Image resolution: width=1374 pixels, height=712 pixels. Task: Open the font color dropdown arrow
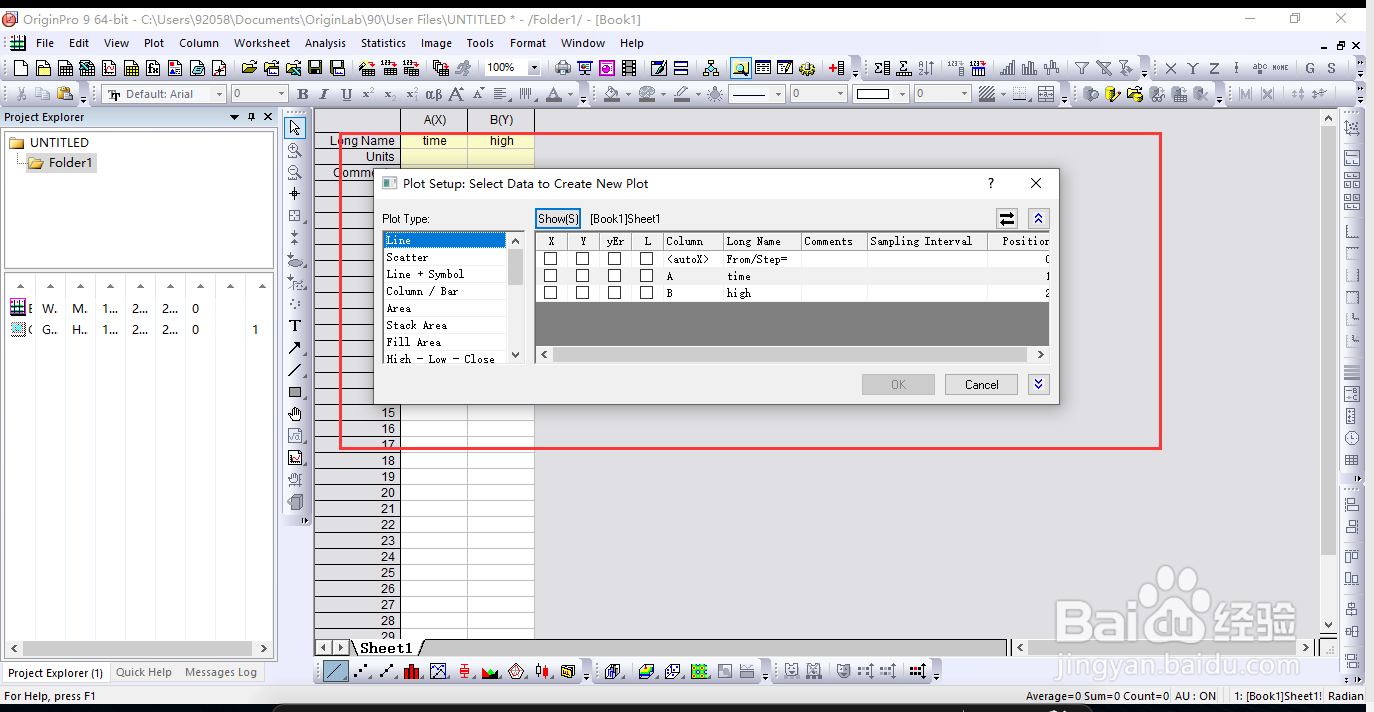[x=571, y=95]
